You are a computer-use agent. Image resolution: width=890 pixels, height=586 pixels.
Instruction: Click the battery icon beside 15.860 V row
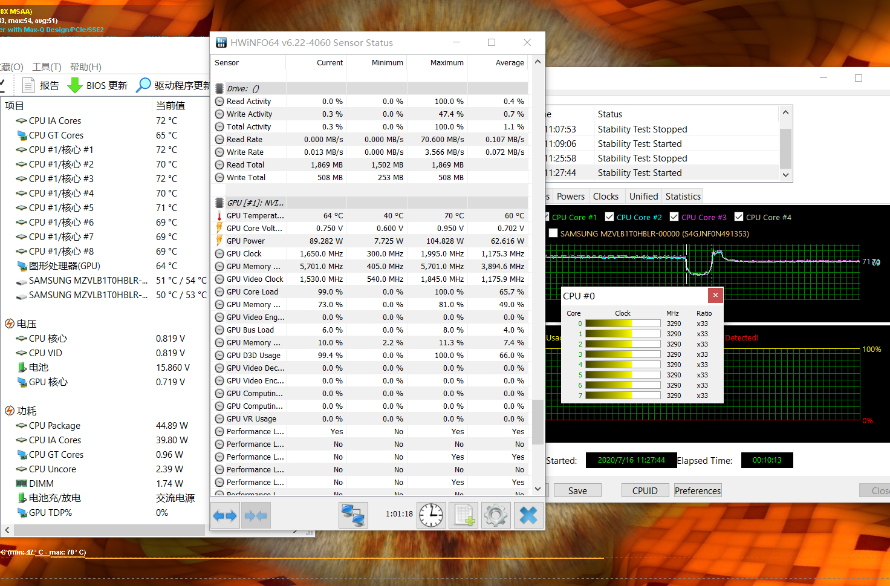(22, 367)
